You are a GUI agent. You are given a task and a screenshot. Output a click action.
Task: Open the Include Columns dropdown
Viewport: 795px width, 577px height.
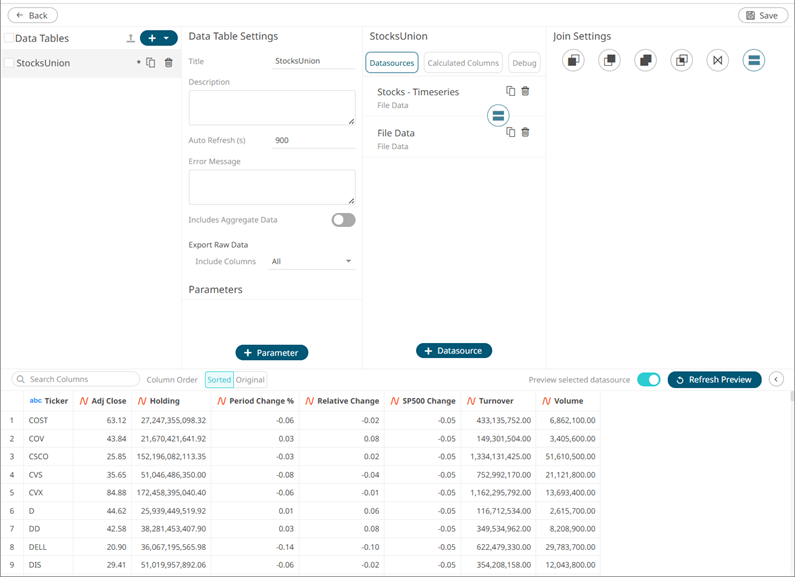[311, 262]
